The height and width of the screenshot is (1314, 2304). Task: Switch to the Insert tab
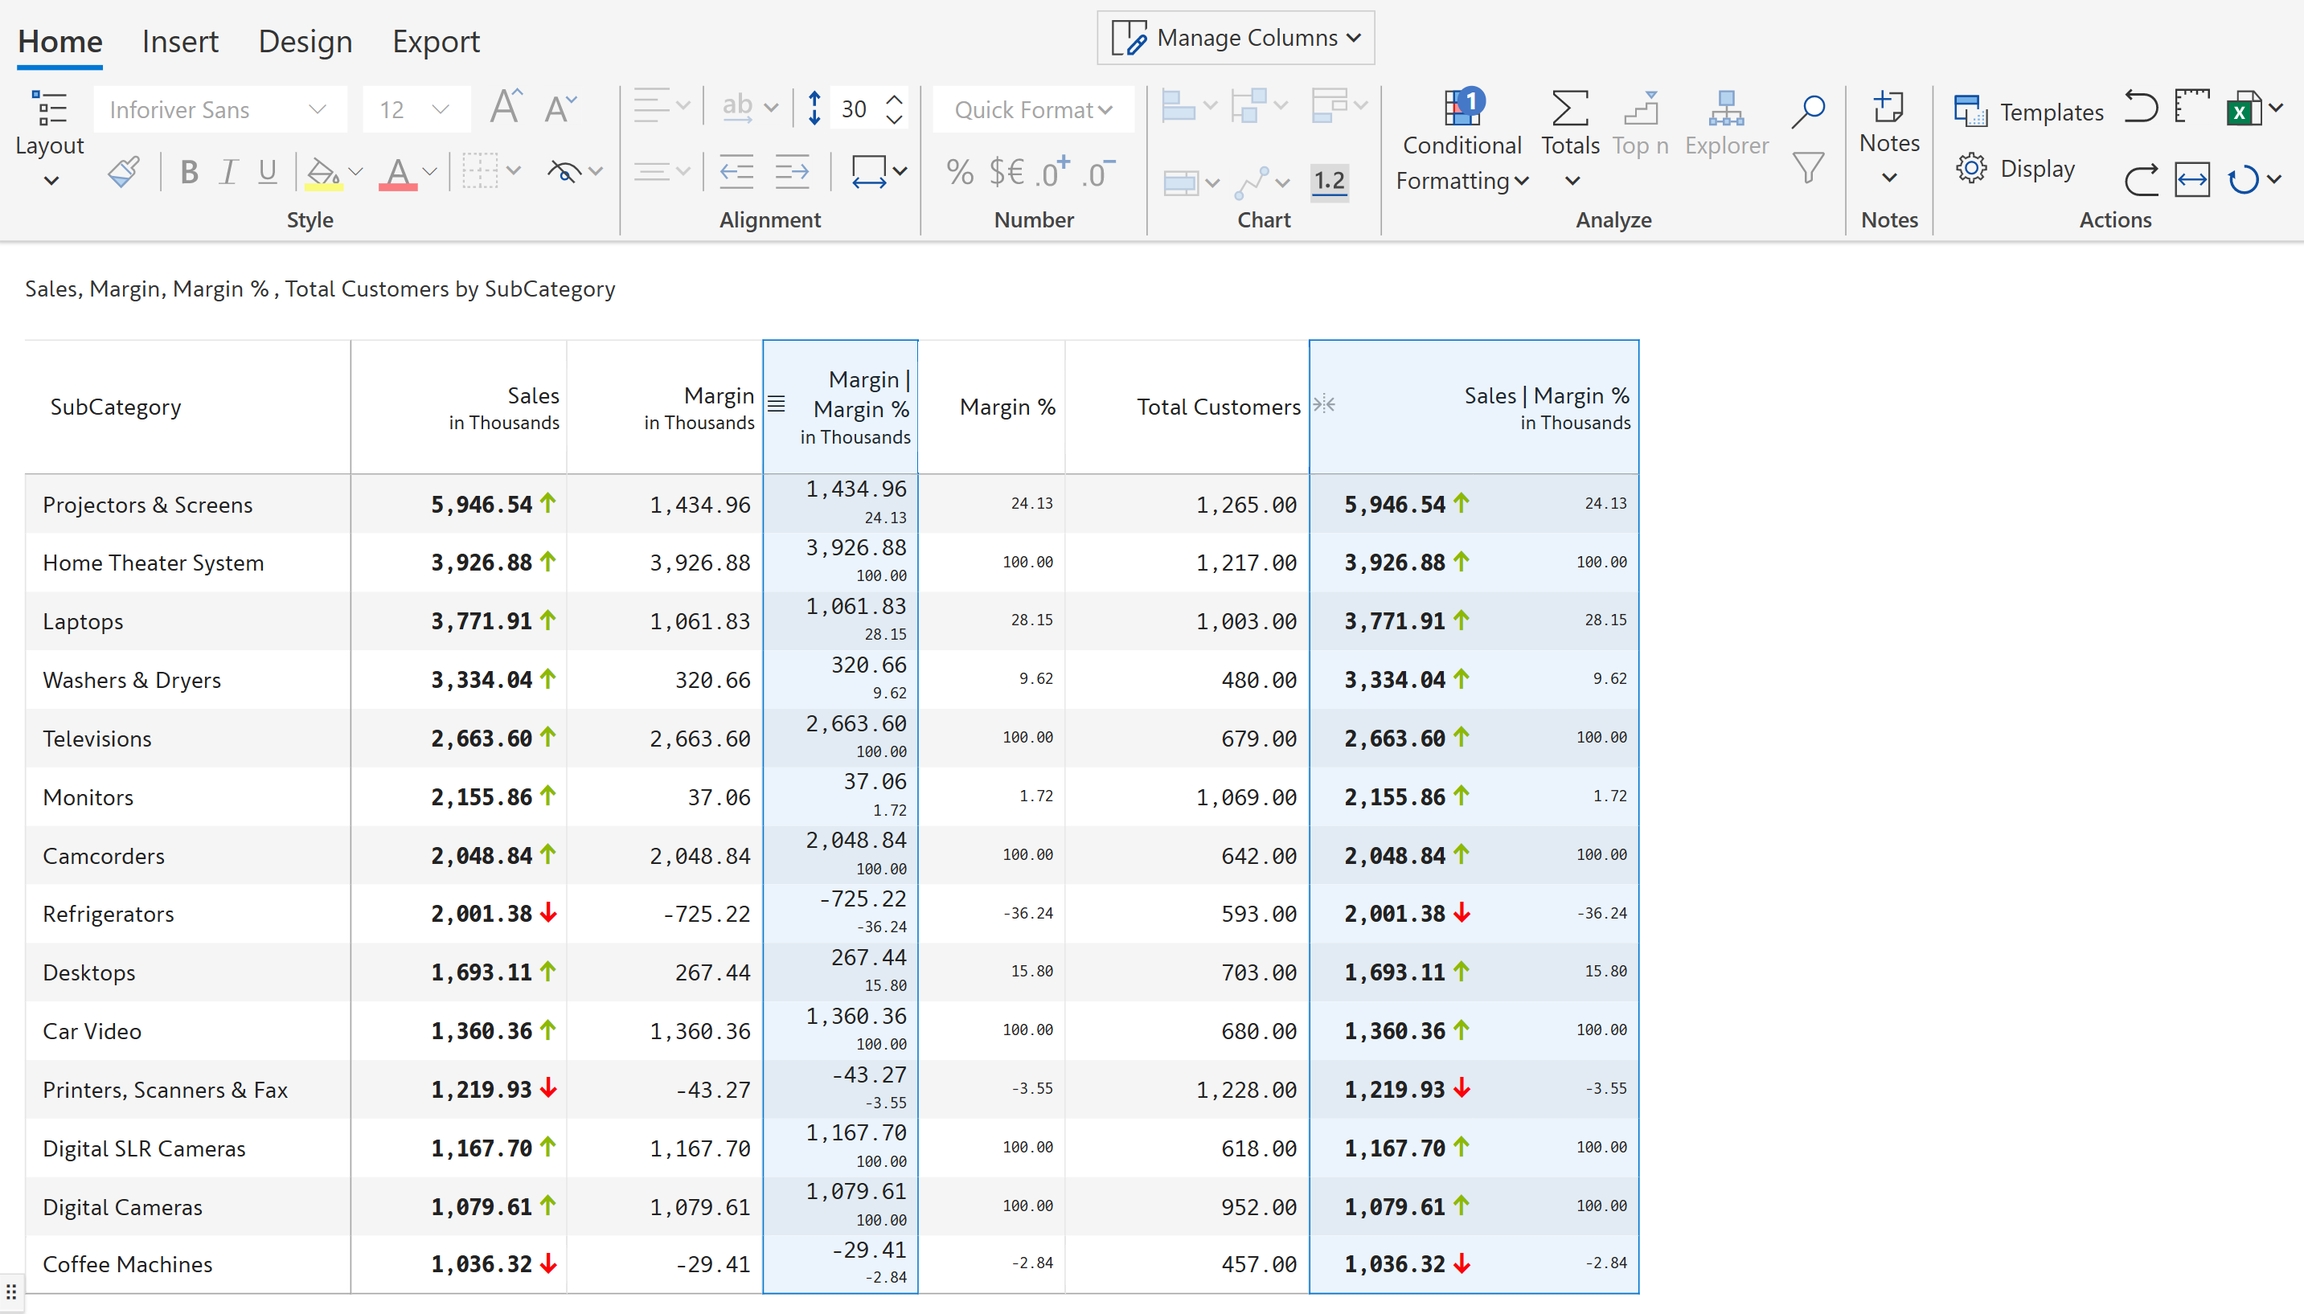coord(180,41)
